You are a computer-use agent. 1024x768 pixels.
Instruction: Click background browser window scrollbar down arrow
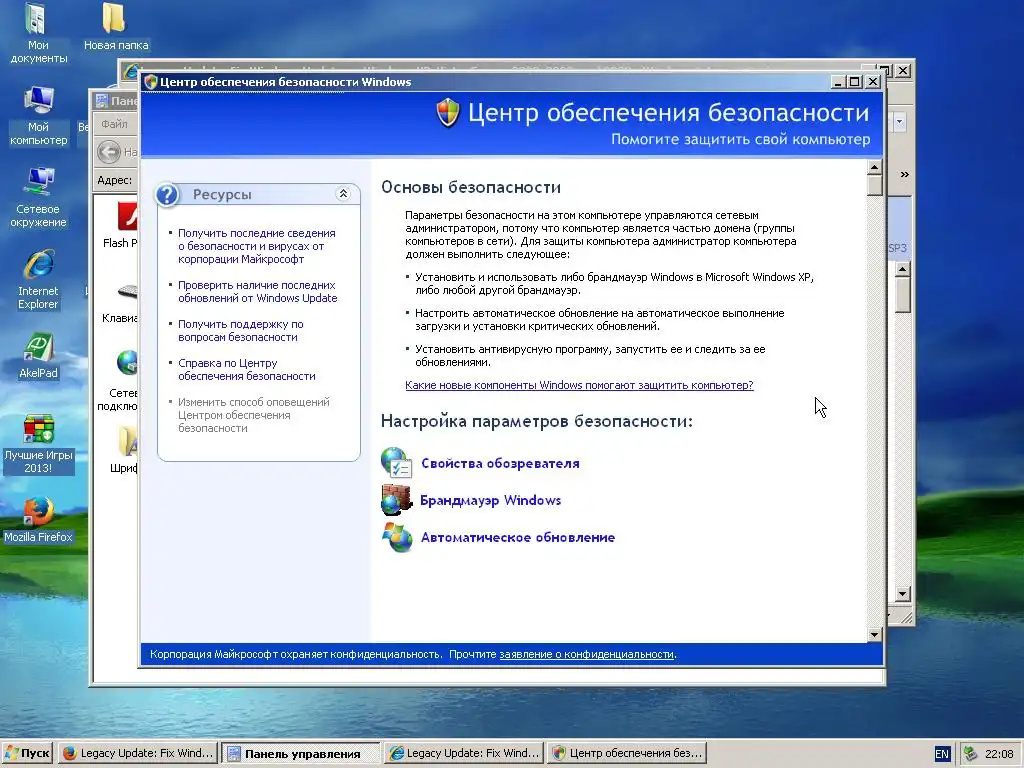(x=903, y=594)
